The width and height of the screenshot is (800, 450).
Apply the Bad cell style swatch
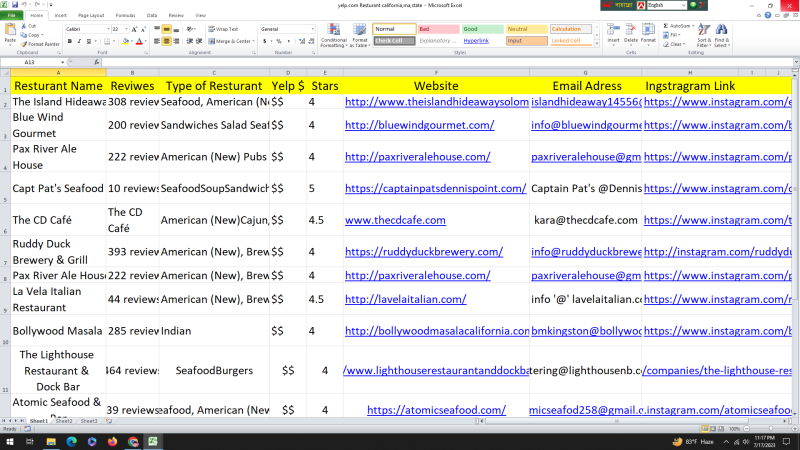tap(438, 29)
